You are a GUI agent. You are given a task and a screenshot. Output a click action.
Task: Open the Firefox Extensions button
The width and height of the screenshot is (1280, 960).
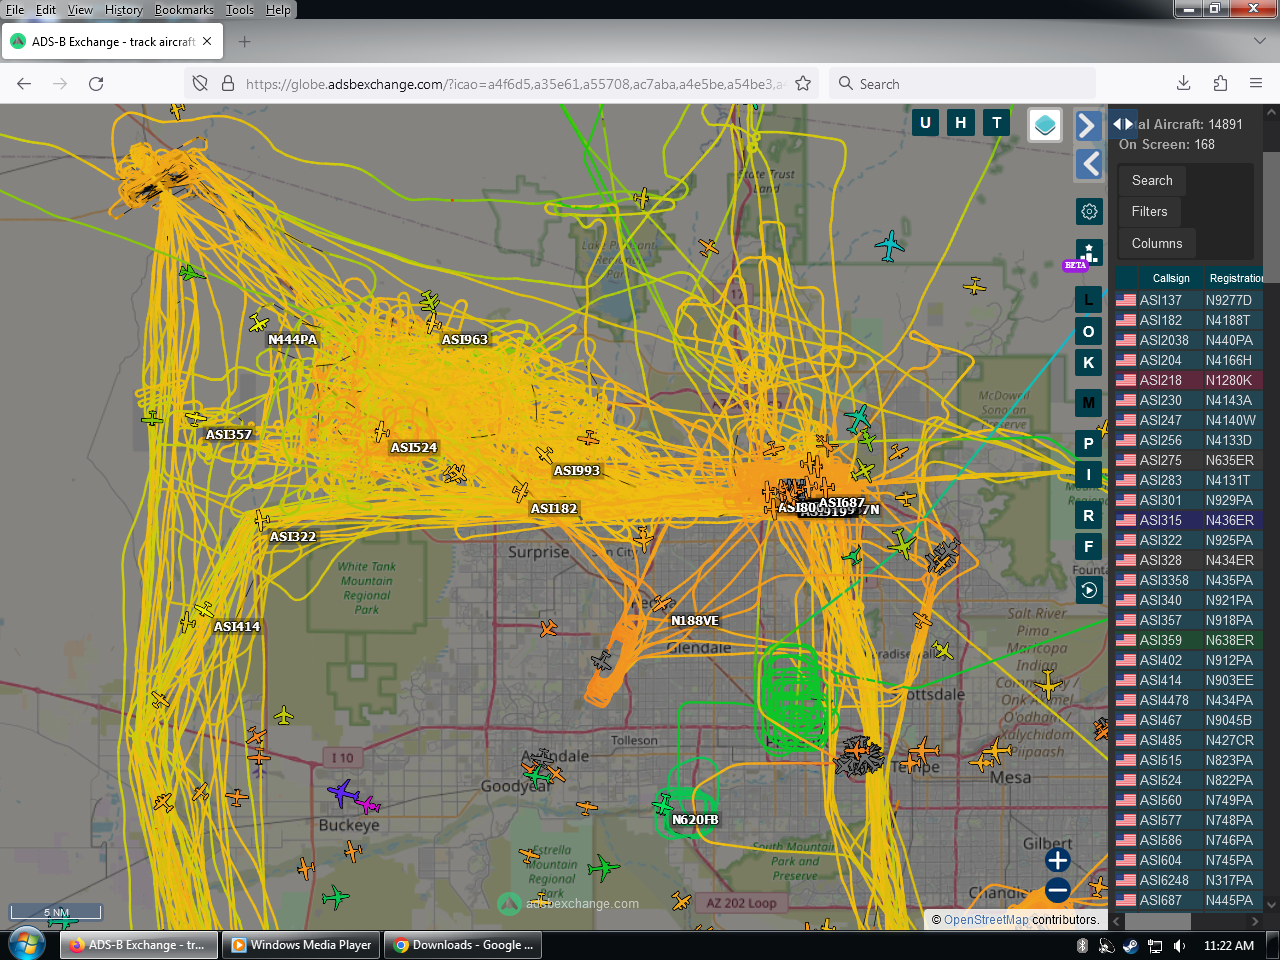tap(1219, 84)
